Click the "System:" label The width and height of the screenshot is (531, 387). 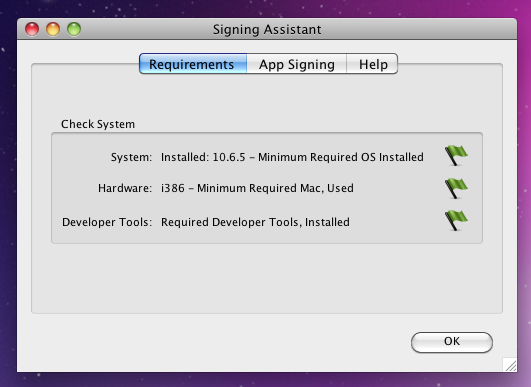click(x=131, y=157)
